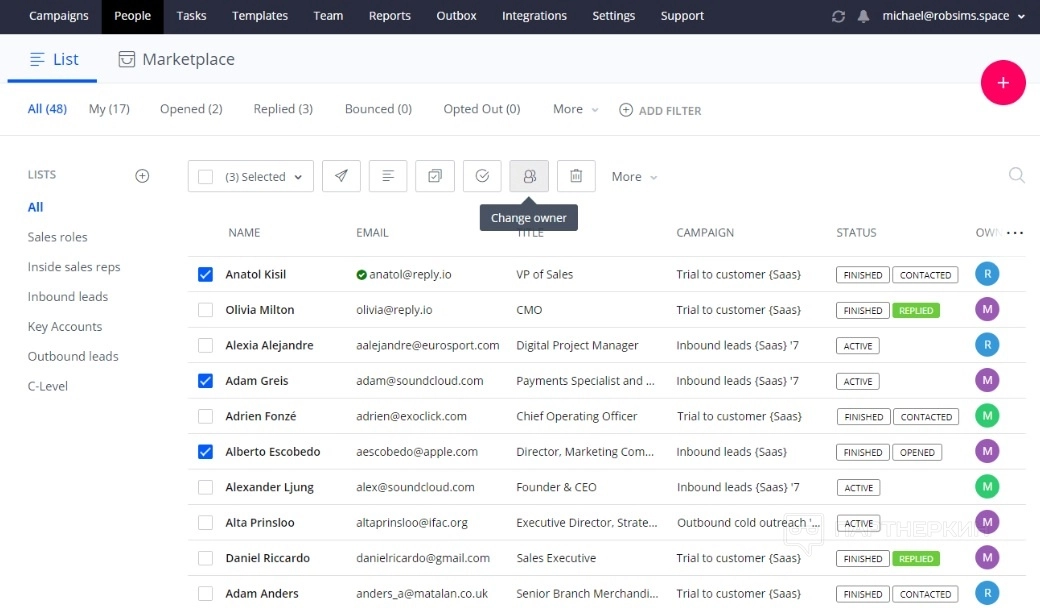Click the copy-with-checkmark toolbar icon

point(435,176)
